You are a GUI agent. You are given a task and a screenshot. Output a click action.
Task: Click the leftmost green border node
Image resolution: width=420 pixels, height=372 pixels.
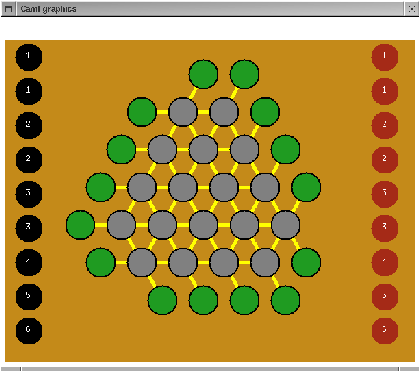click(80, 225)
